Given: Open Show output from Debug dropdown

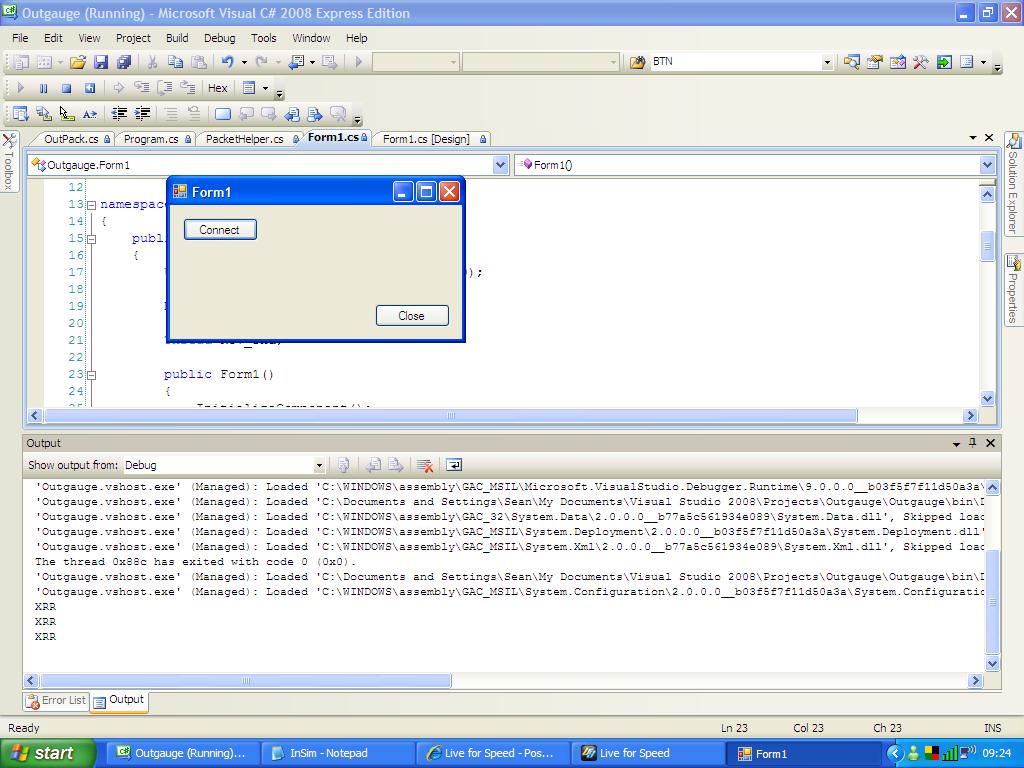Looking at the screenshot, I should pos(319,466).
